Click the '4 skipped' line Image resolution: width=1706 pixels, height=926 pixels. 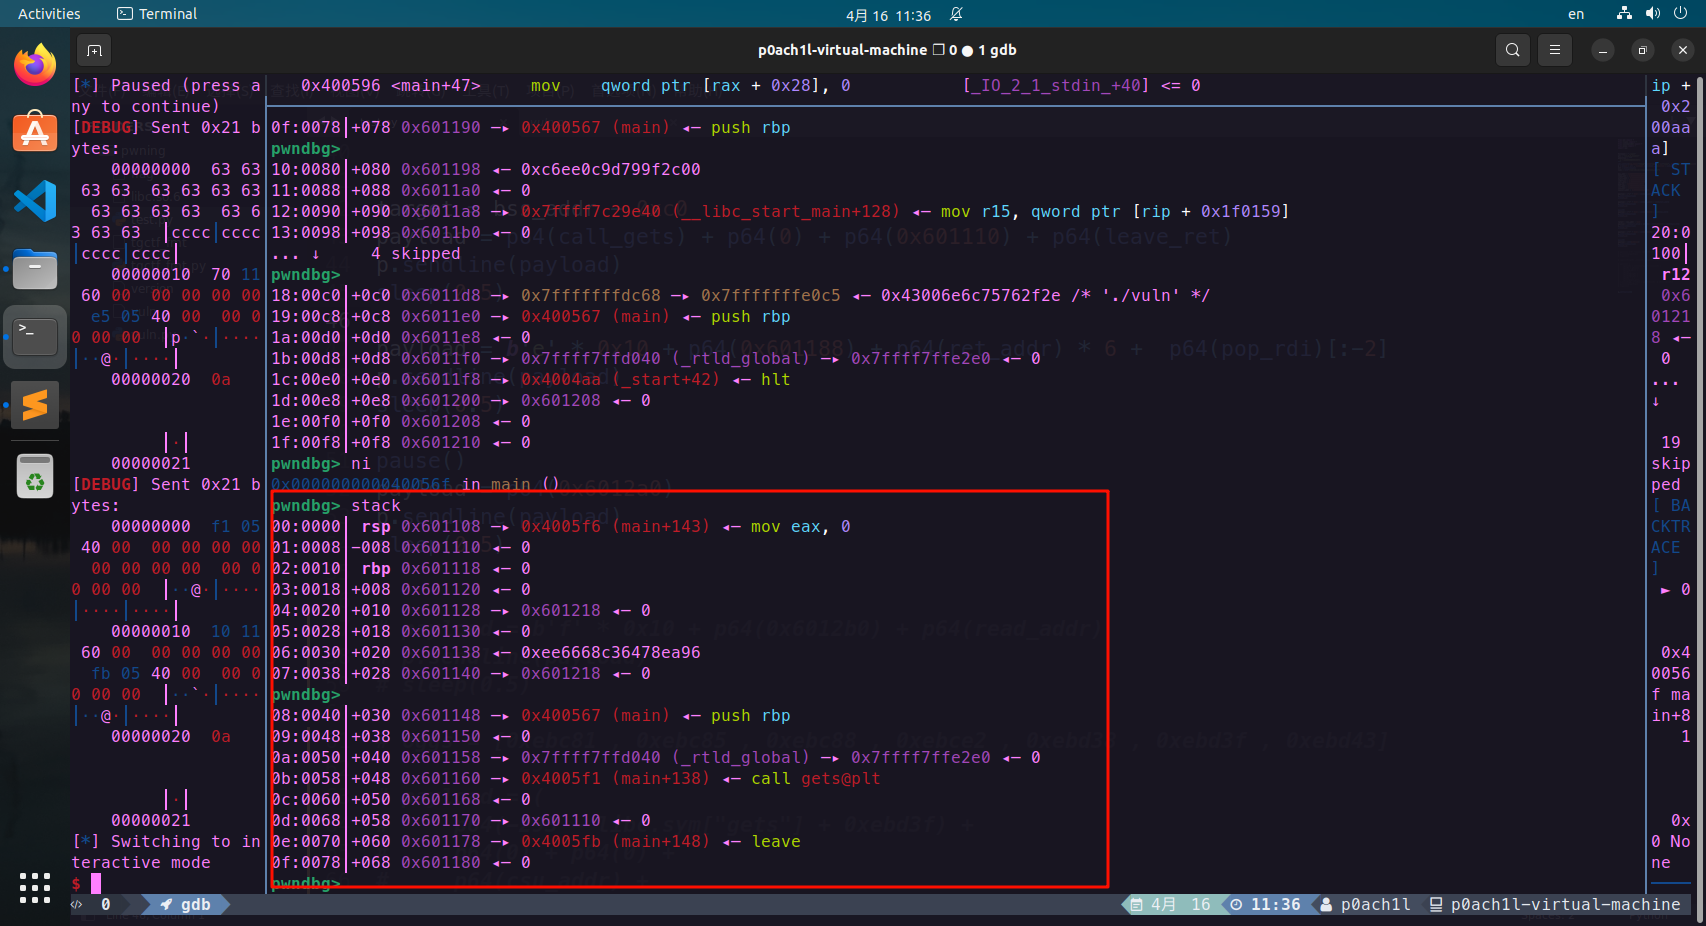pyautogui.click(x=416, y=253)
